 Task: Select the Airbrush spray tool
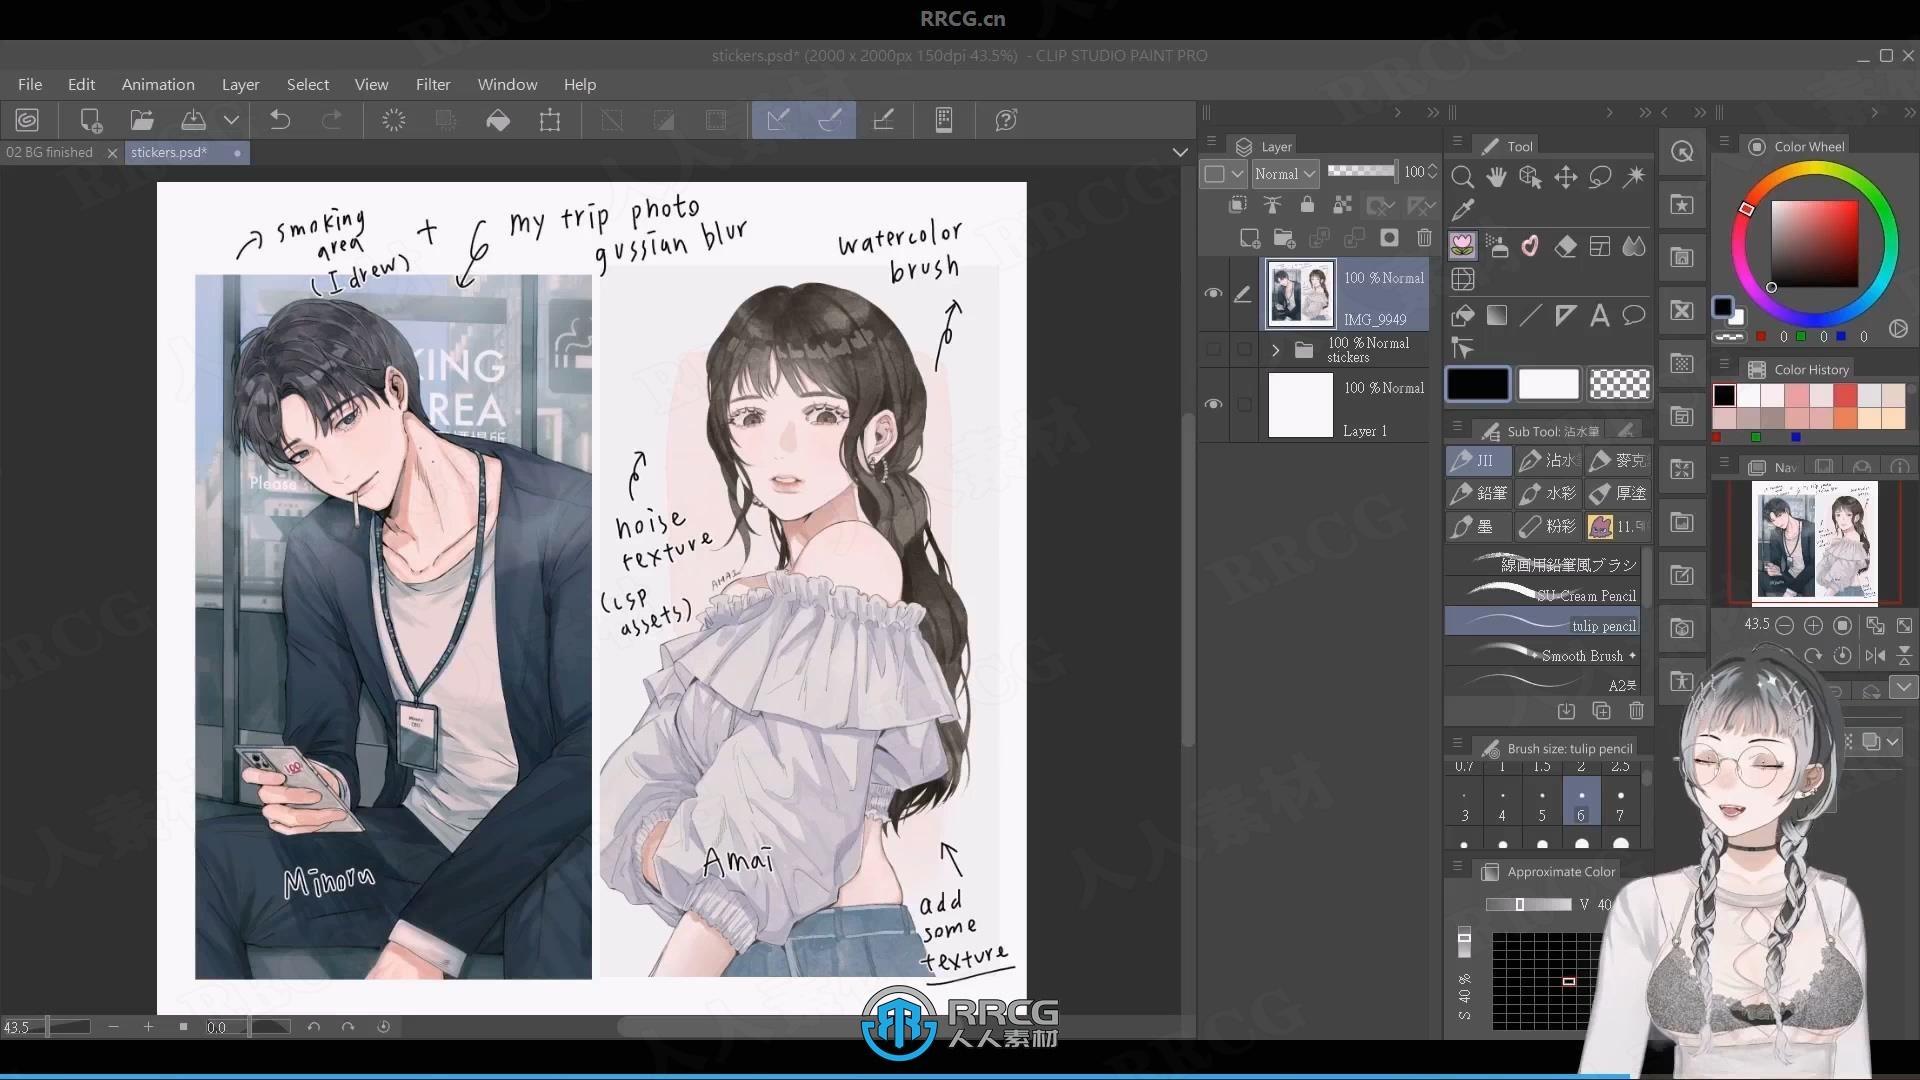1496,246
